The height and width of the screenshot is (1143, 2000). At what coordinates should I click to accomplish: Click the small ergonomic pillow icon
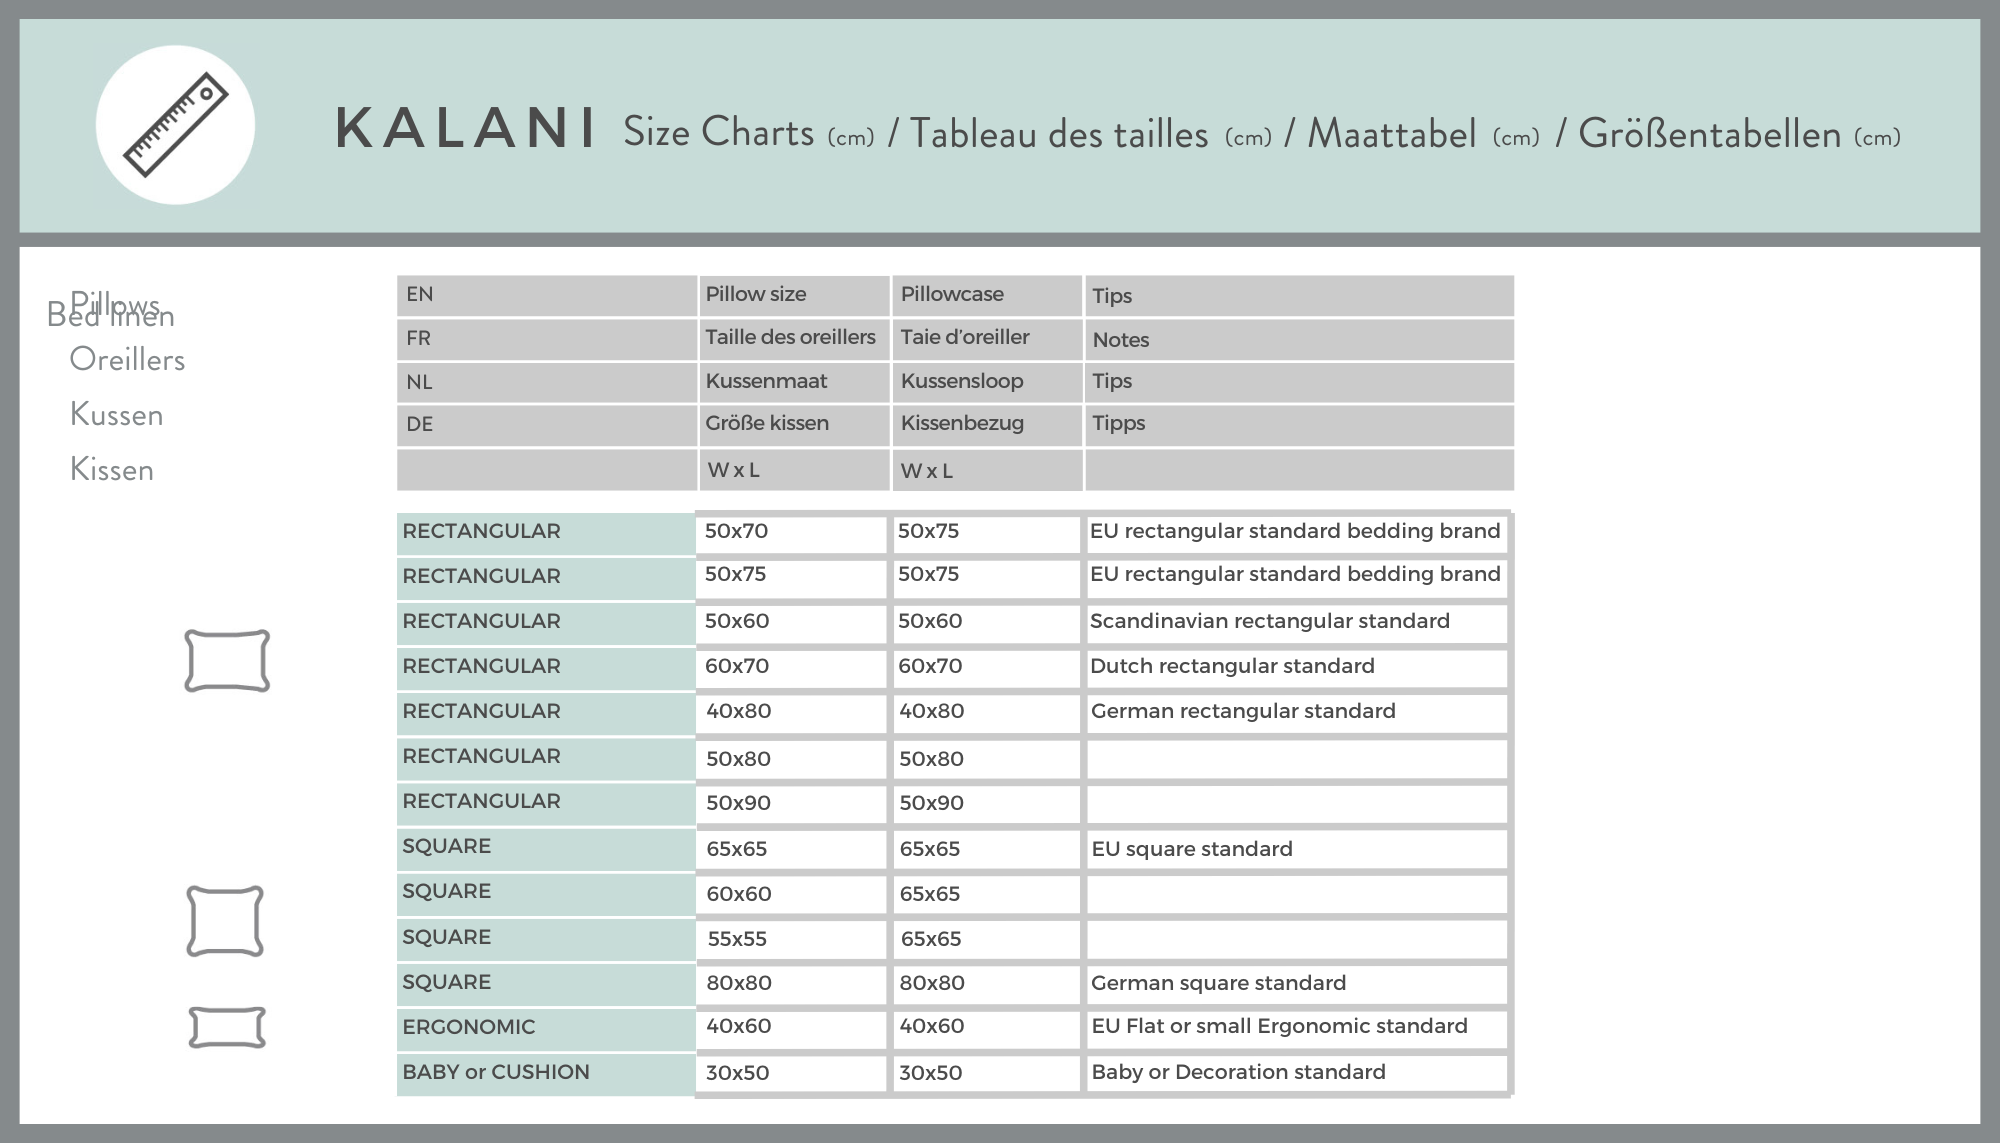pyautogui.click(x=227, y=1027)
